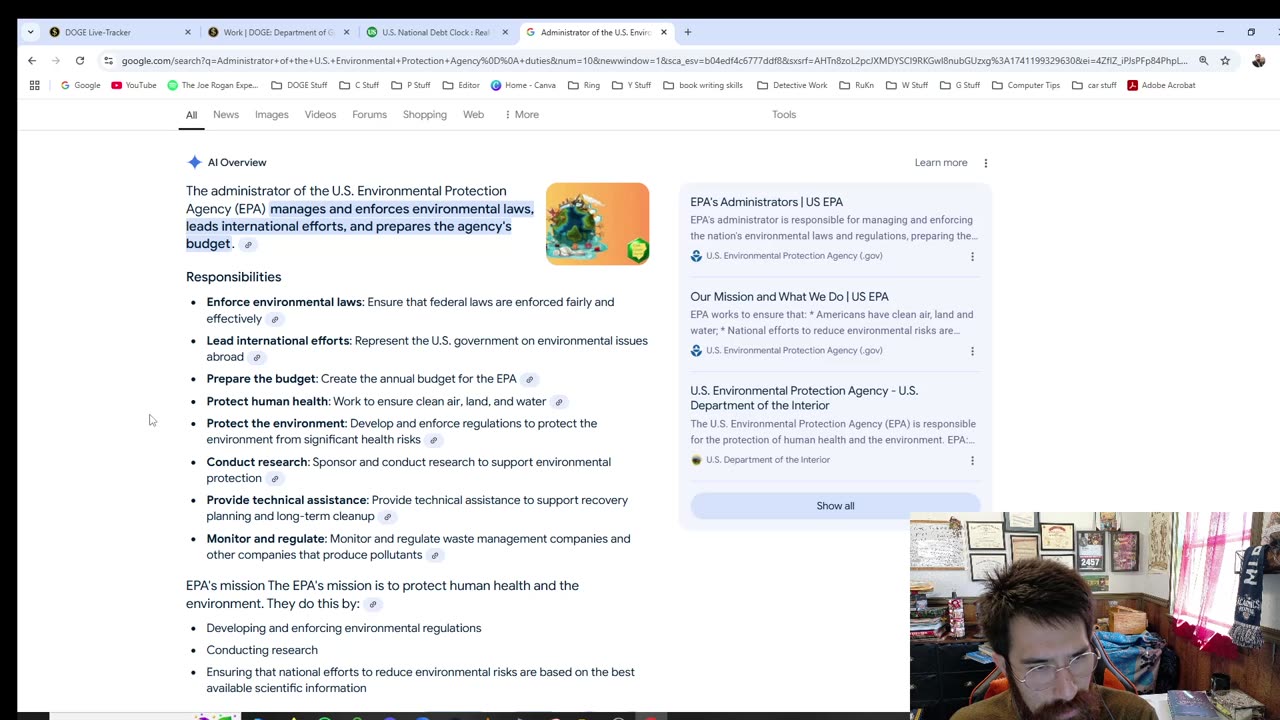Click Learn more on AI Overview
Viewport: 1280px width, 720px height.
[941, 162]
